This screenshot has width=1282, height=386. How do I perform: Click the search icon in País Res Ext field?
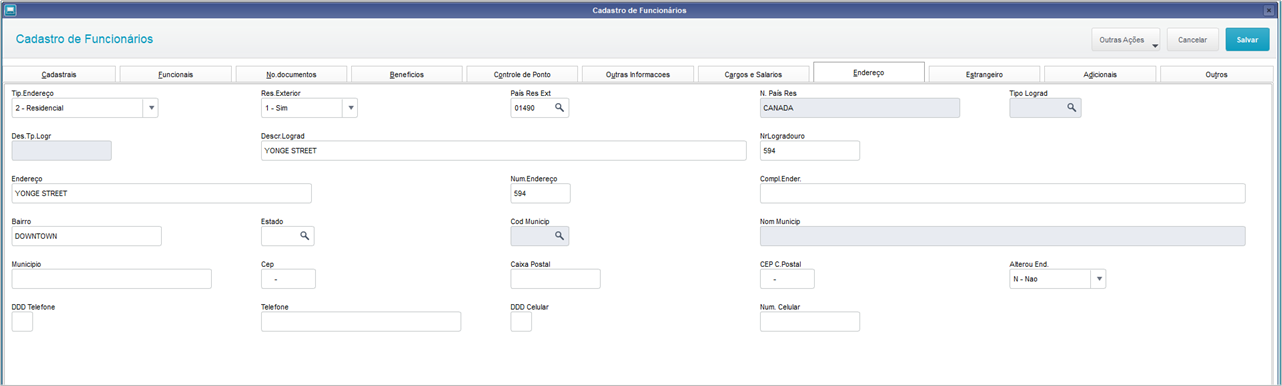pyautogui.click(x=560, y=108)
